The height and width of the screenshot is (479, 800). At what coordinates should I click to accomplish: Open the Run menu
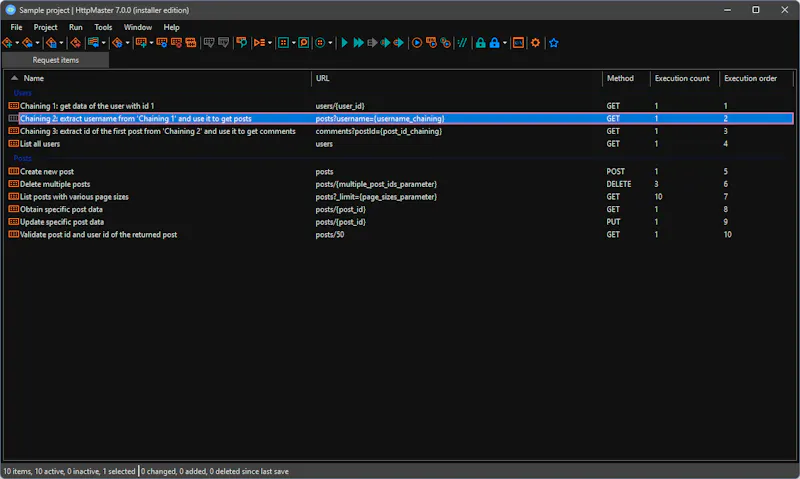point(76,27)
